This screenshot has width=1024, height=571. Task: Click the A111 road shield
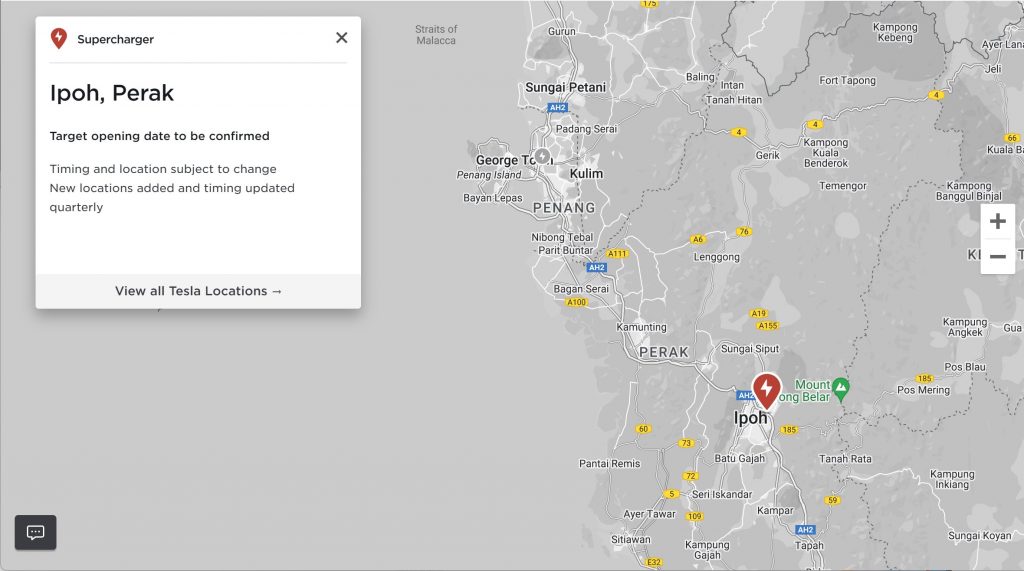tap(617, 253)
